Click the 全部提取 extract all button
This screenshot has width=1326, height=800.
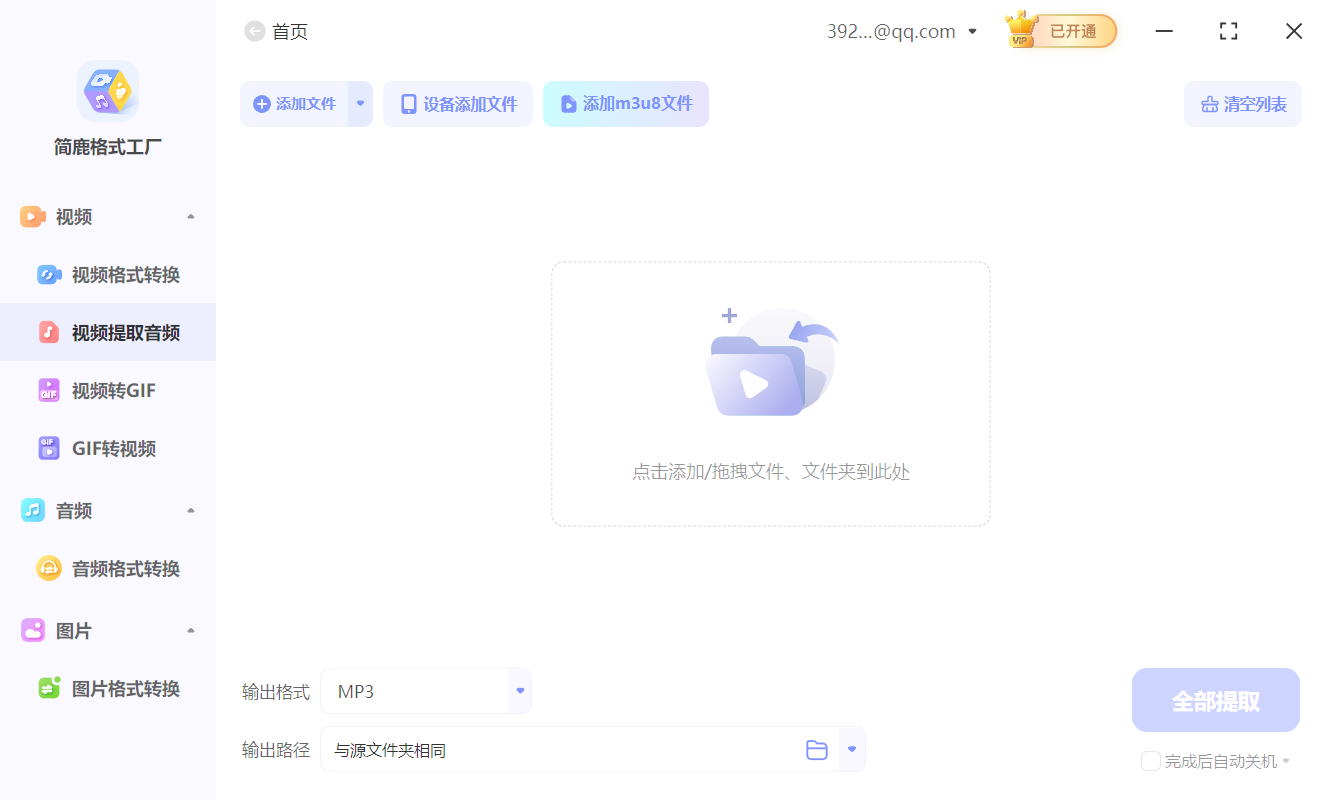(1215, 699)
